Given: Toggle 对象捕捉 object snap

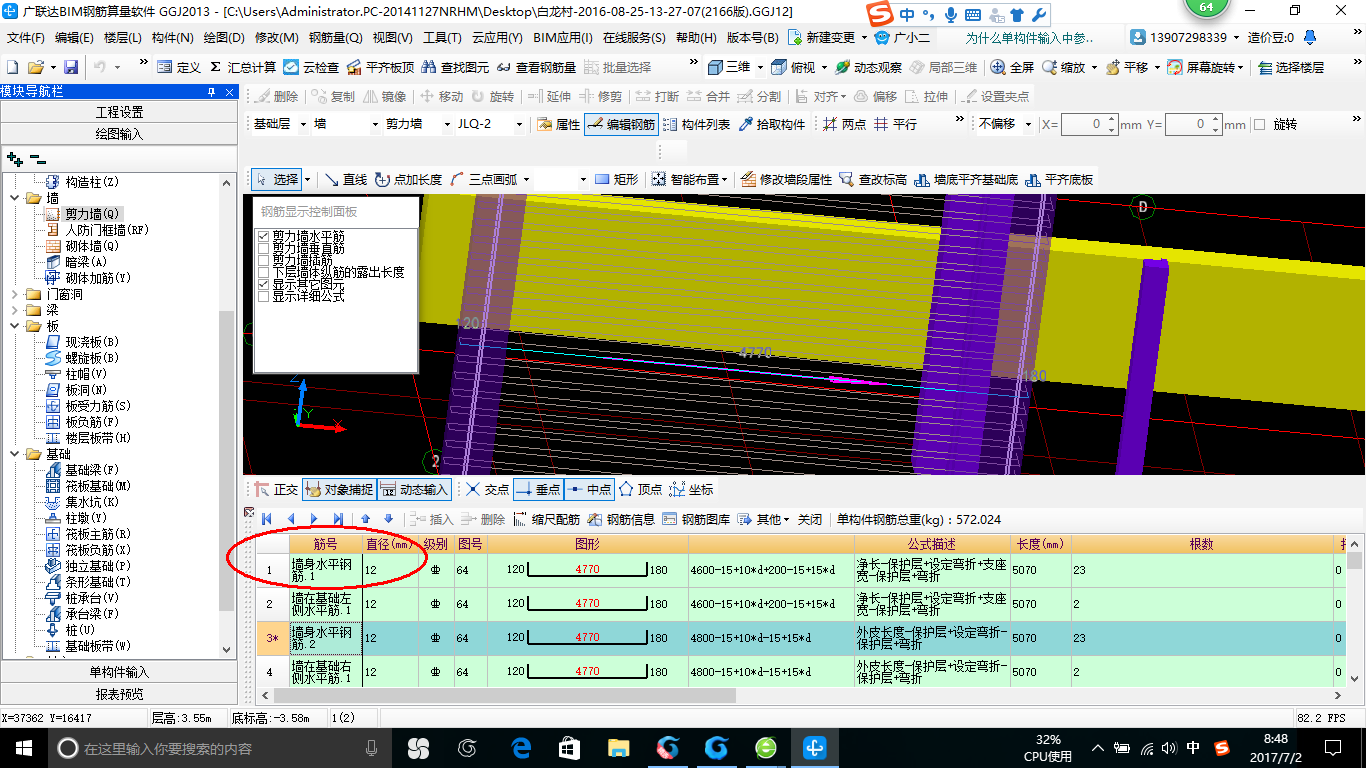Looking at the screenshot, I should coord(340,490).
